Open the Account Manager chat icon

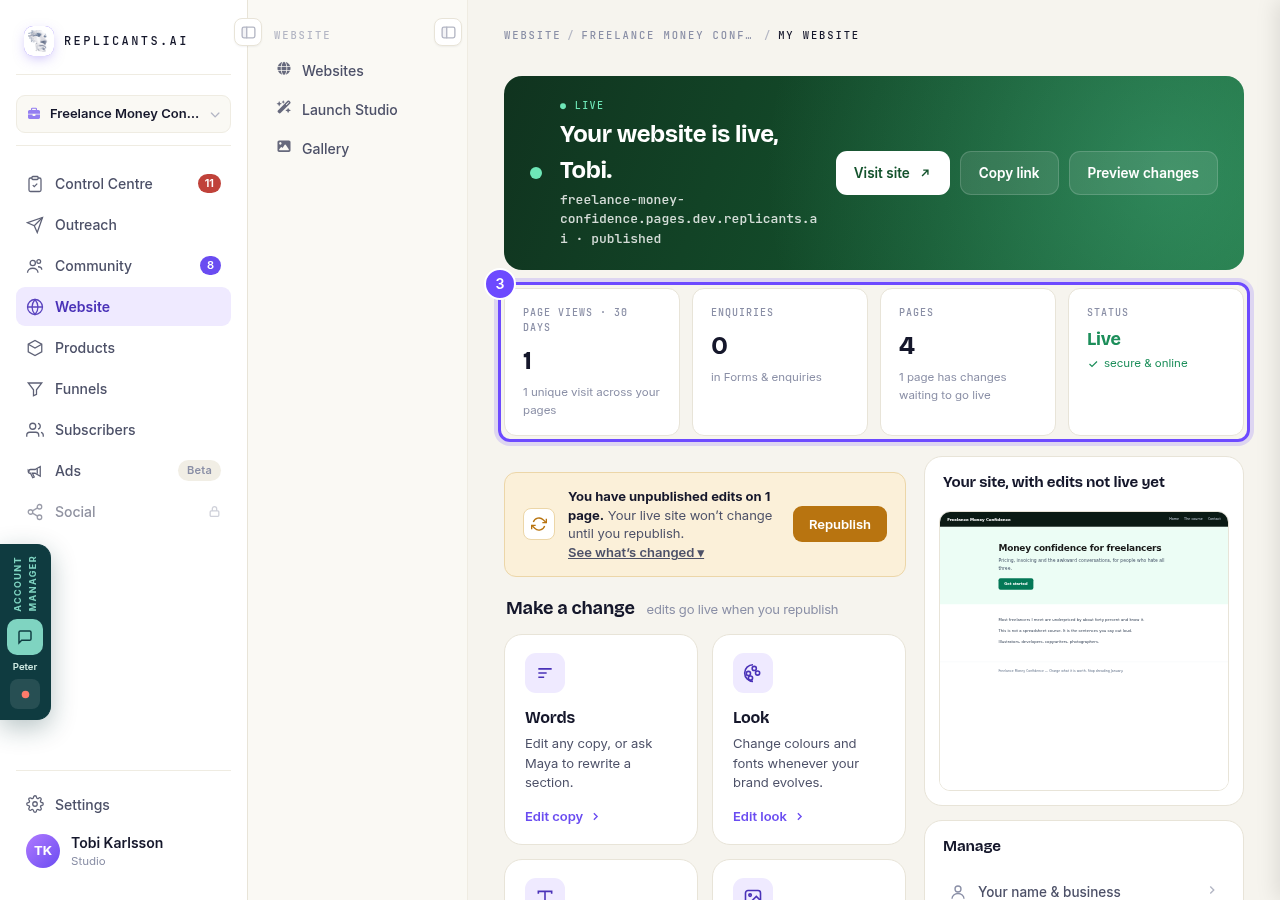[25, 637]
